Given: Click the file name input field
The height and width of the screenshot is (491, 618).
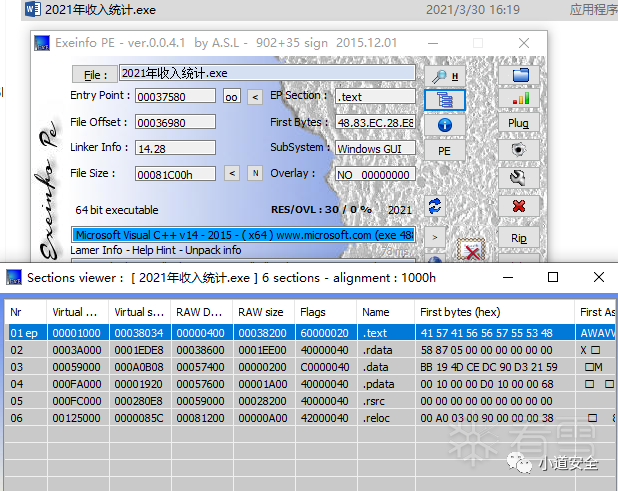Looking at the screenshot, I should 267,73.
